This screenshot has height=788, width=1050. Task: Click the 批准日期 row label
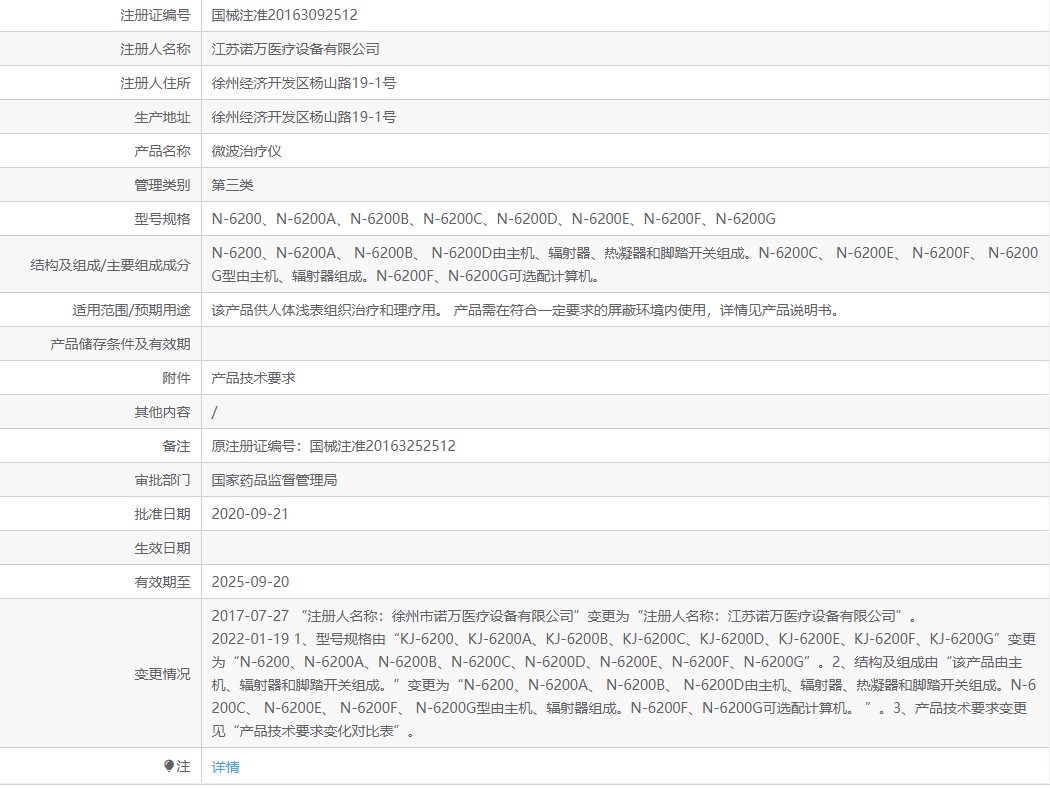point(163,514)
